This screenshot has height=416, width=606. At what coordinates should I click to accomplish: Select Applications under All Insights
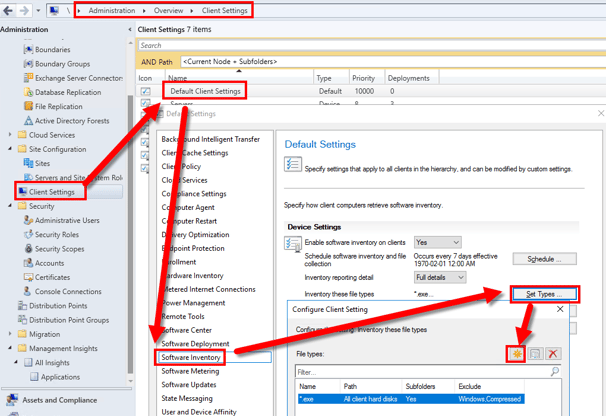point(60,377)
